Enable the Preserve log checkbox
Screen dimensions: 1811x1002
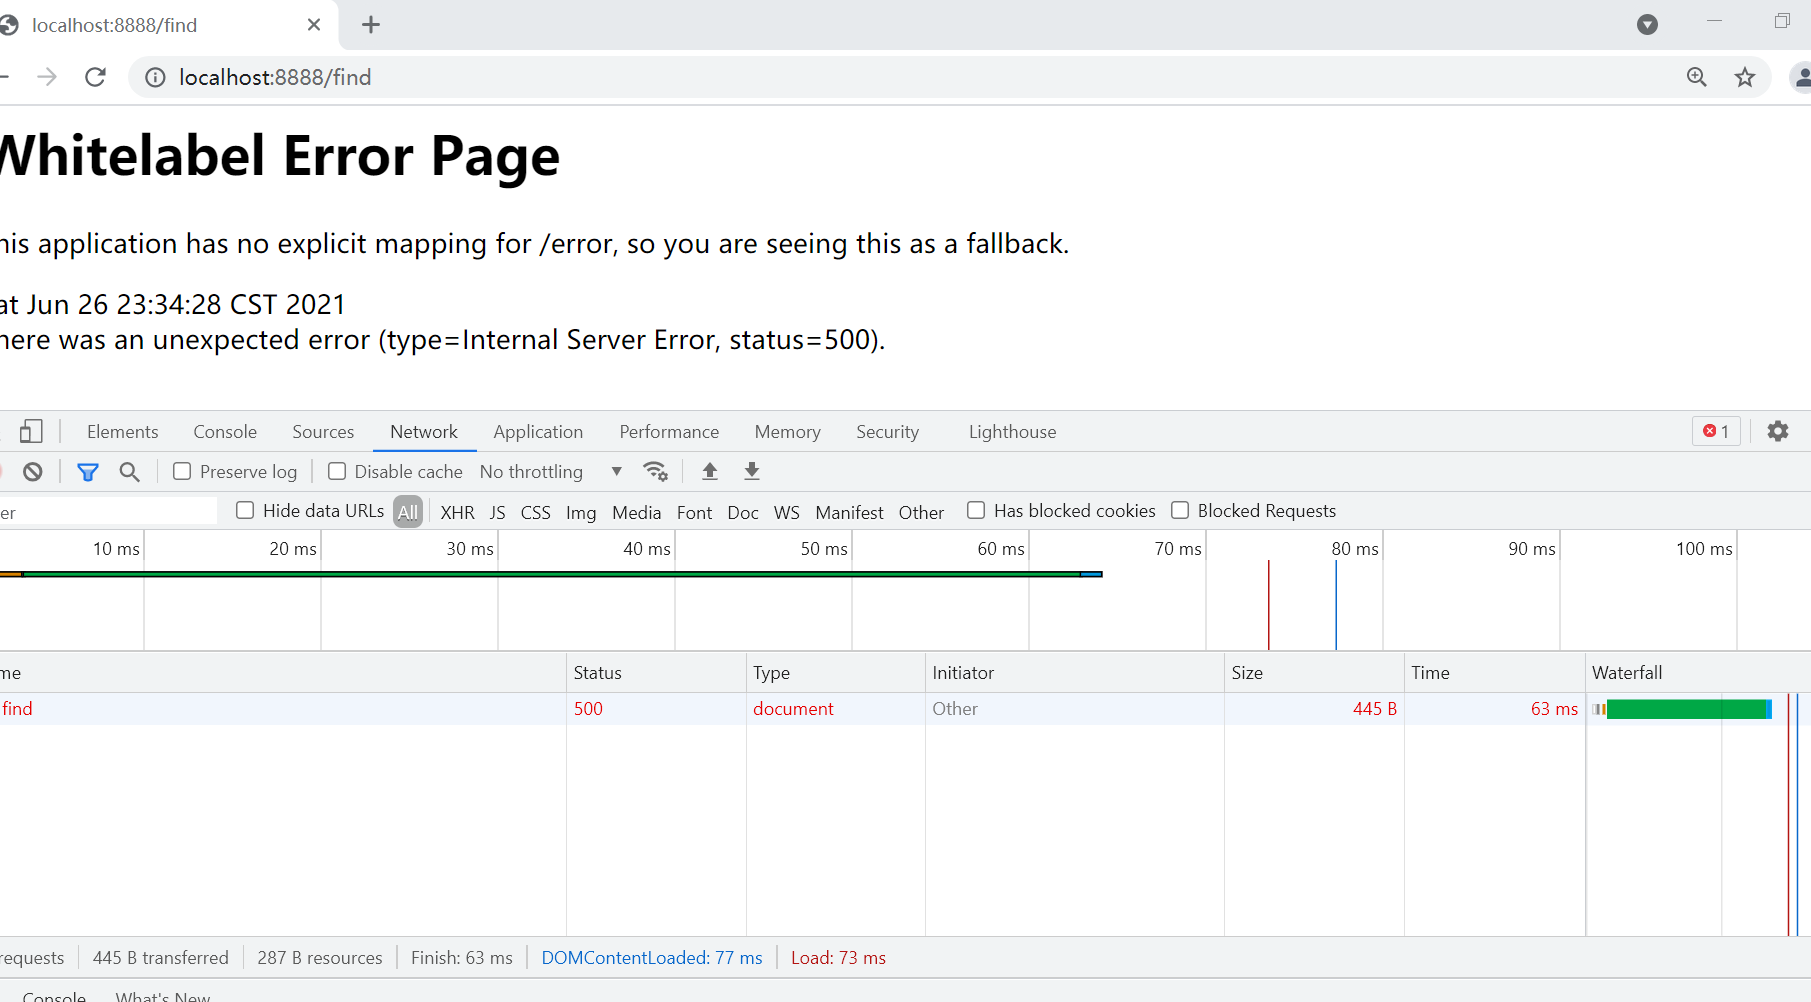(182, 471)
